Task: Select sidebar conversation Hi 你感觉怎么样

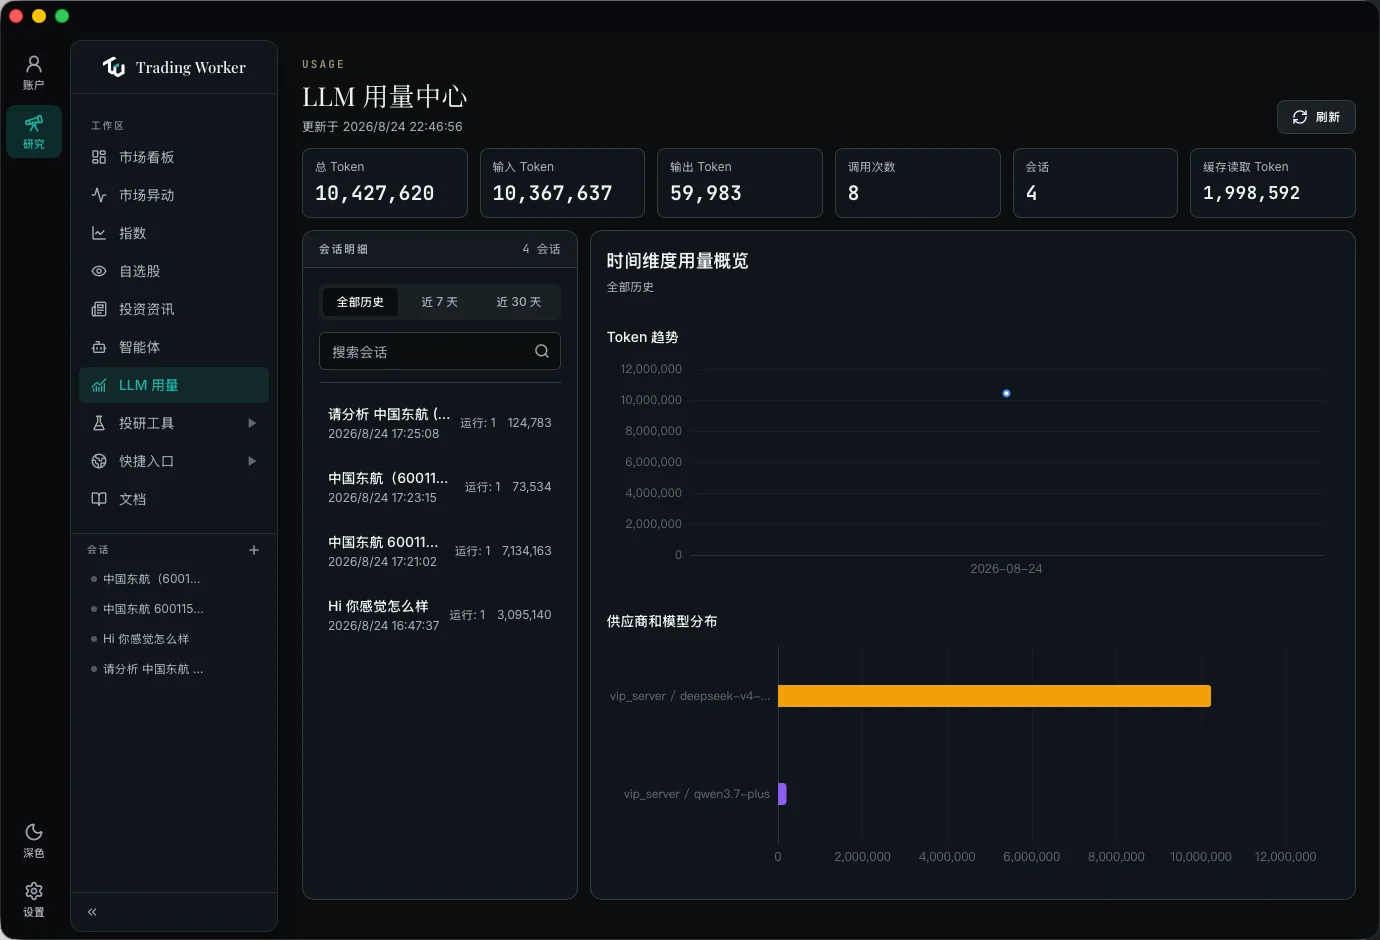Action: point(146,639)
